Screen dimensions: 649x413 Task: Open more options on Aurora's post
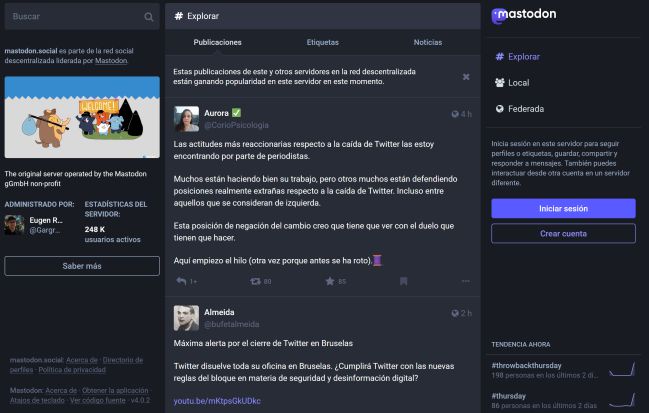(x=466, y=281)
